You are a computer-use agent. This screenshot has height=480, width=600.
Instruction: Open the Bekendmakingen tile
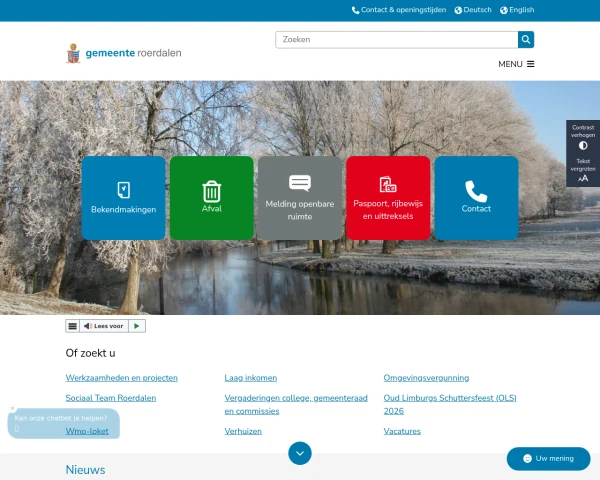[x=123, y=198]
